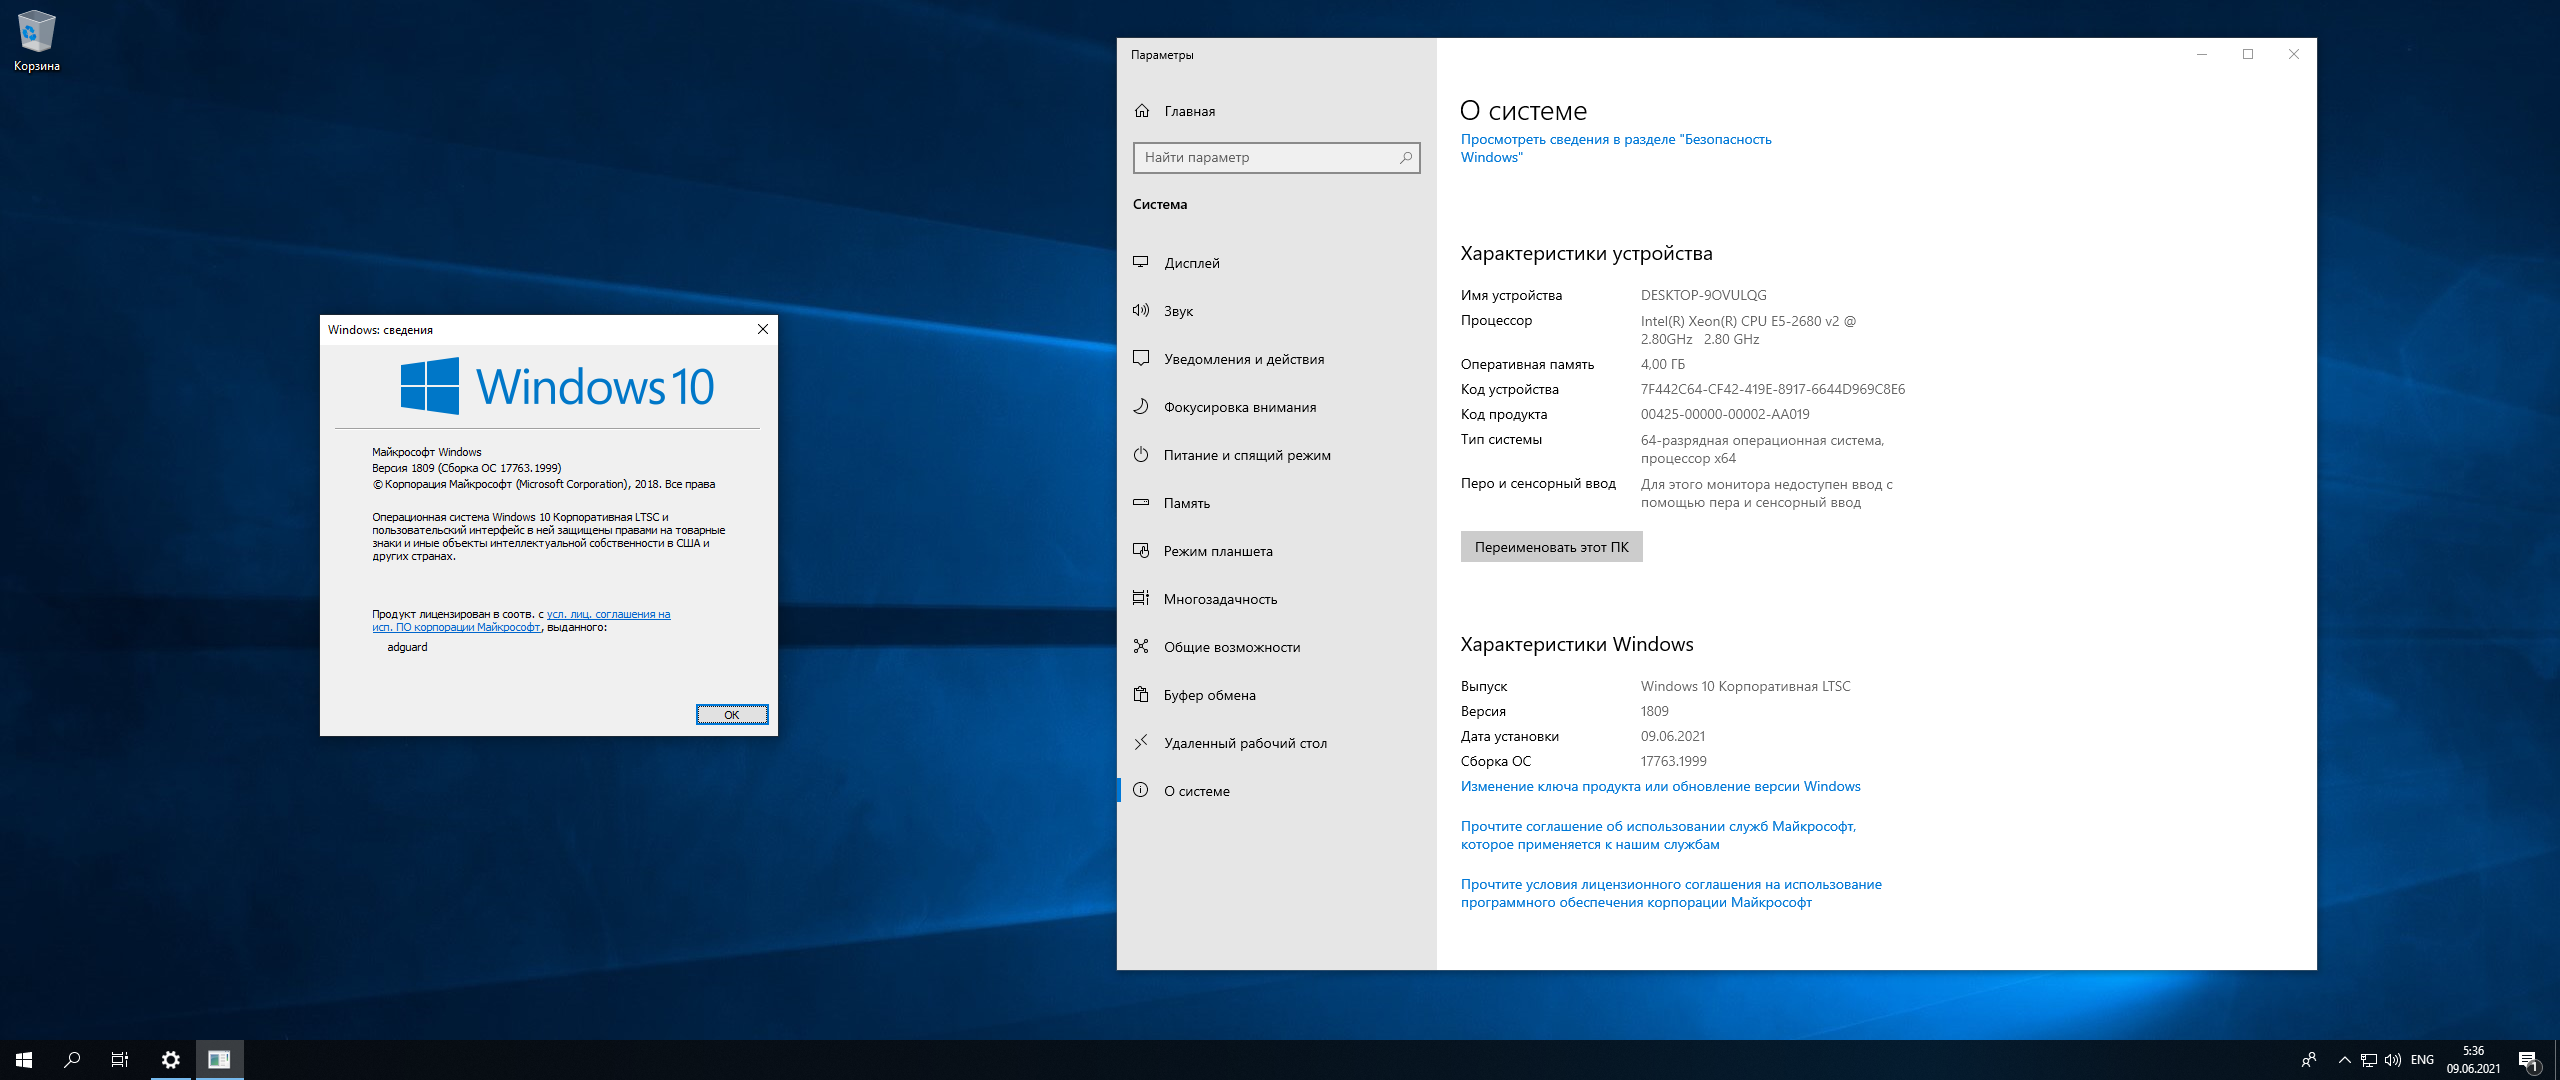
Task: Open the license agreement link in winver dialog
Action: pyautogui.click(x=521, y=621)
